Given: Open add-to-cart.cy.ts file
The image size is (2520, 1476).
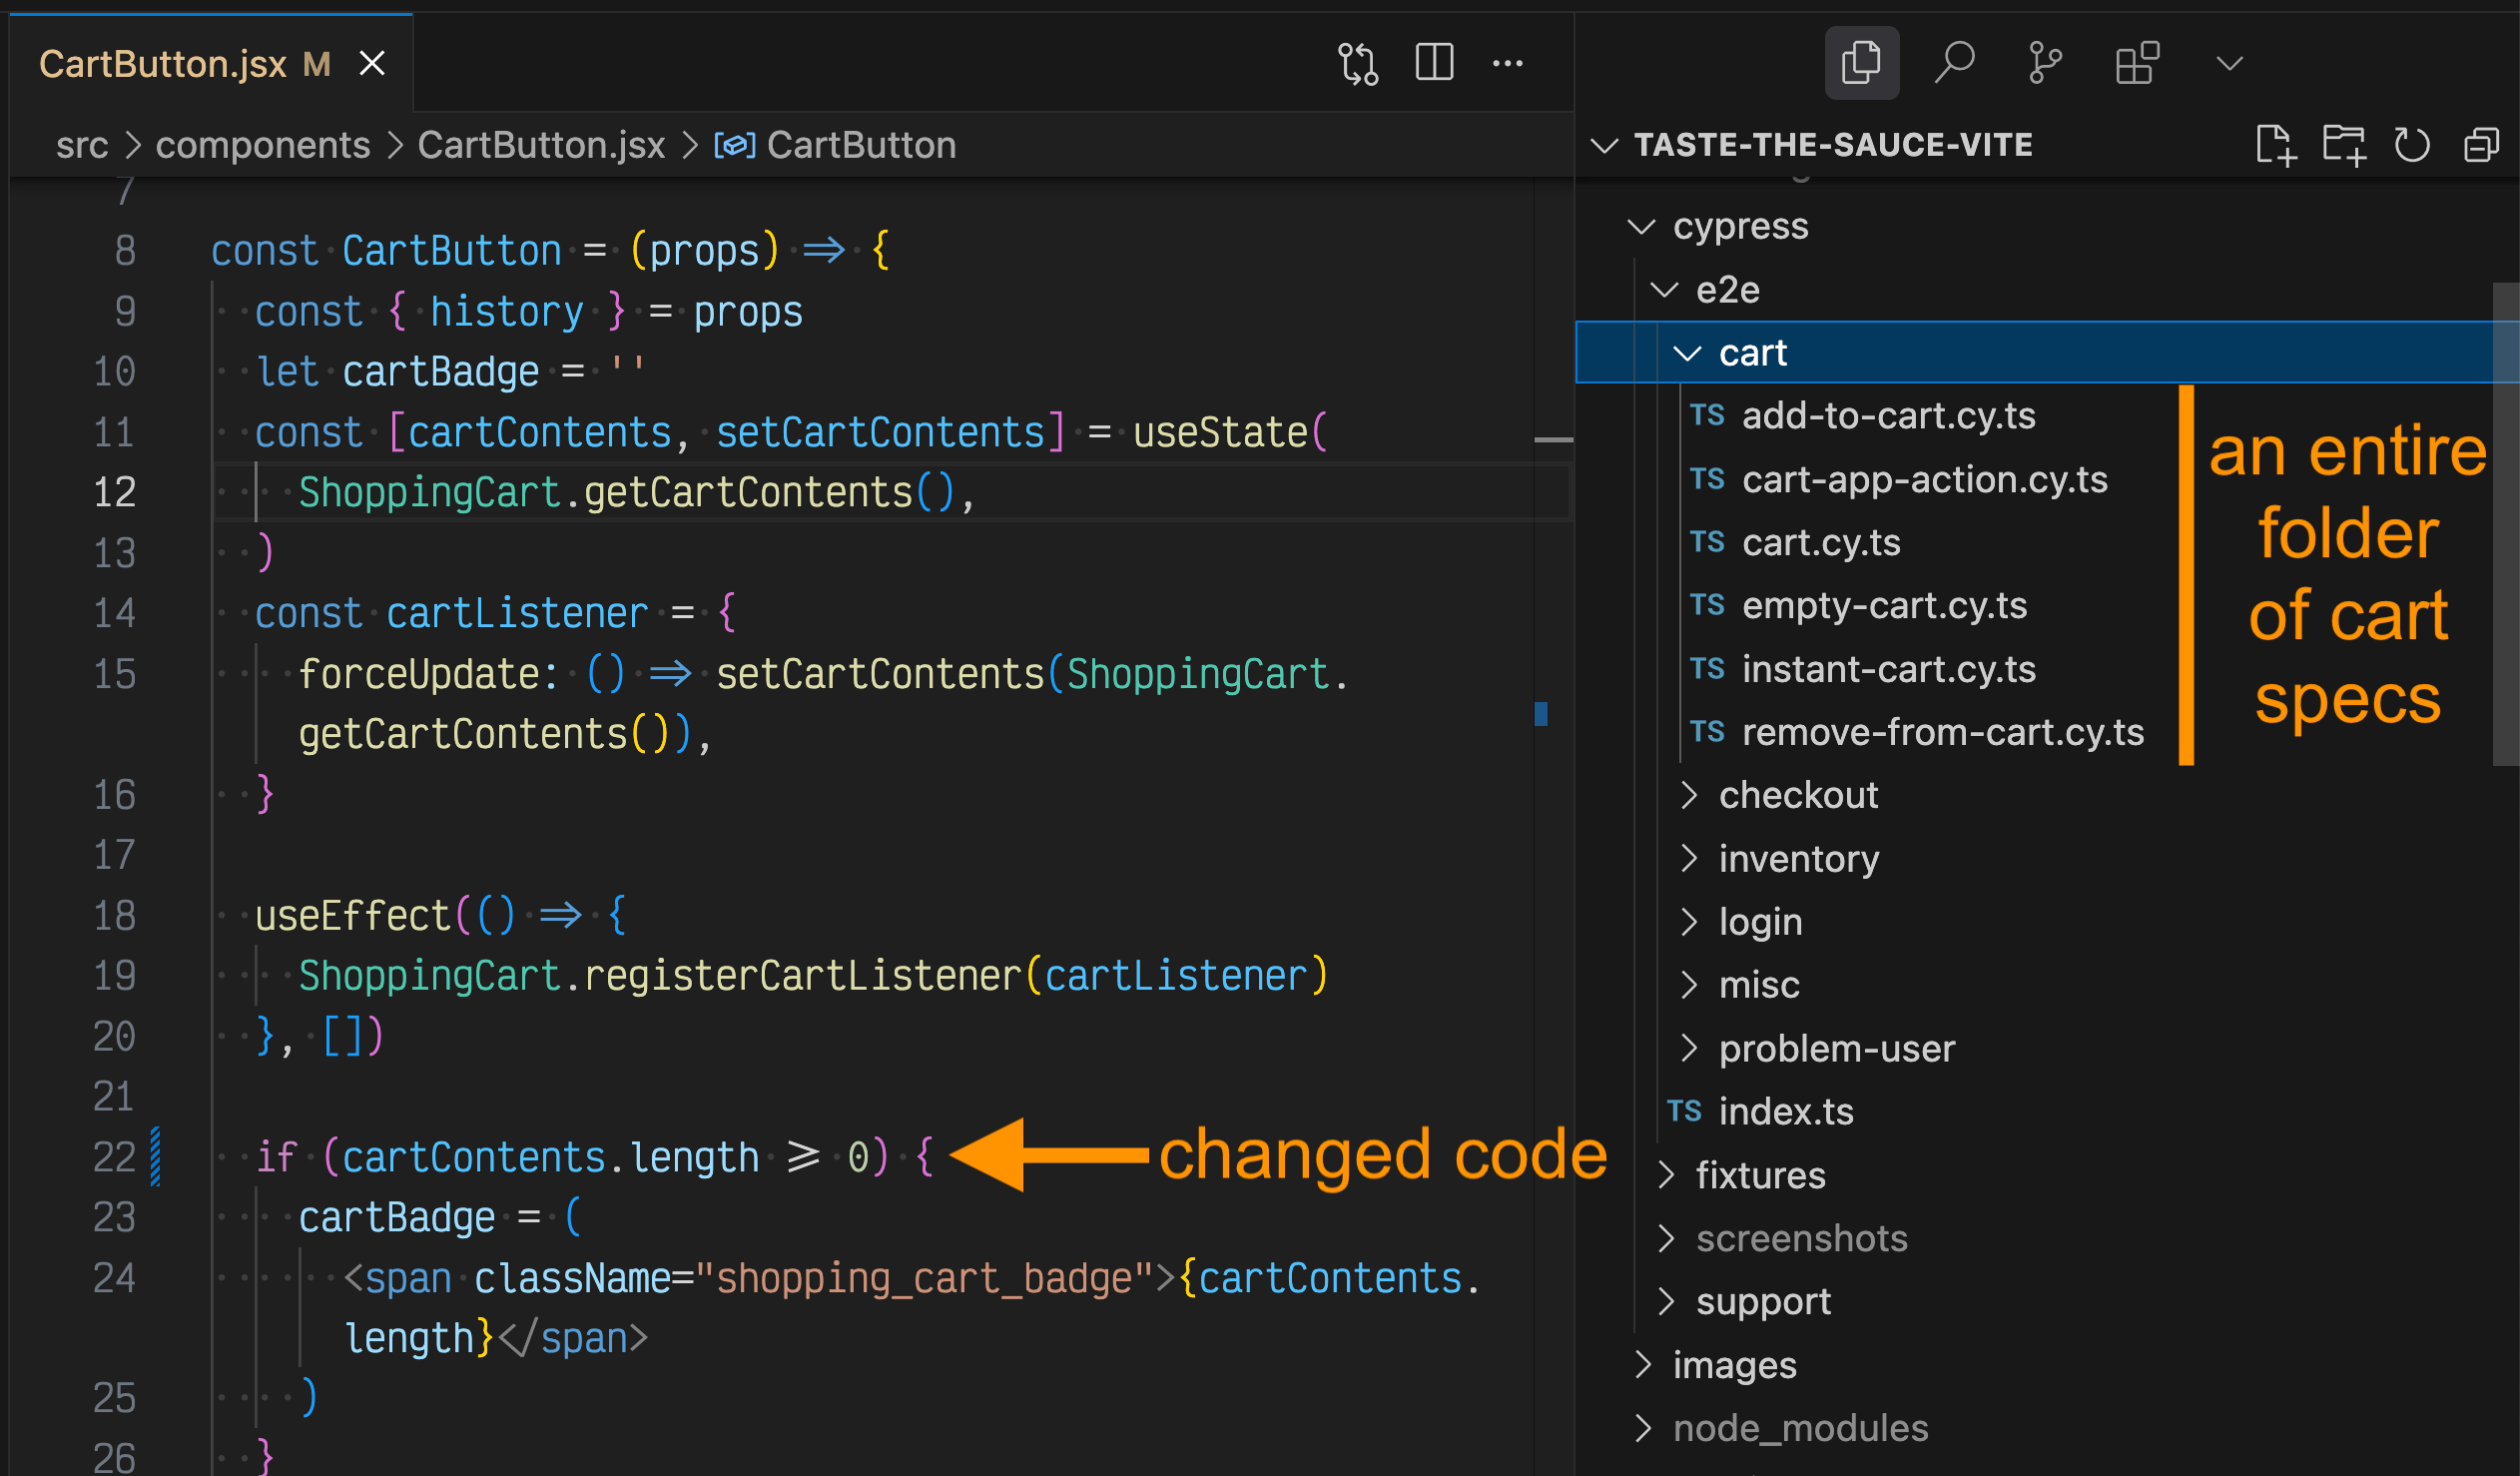Looking at the screenshot, I should (1887, 416).
